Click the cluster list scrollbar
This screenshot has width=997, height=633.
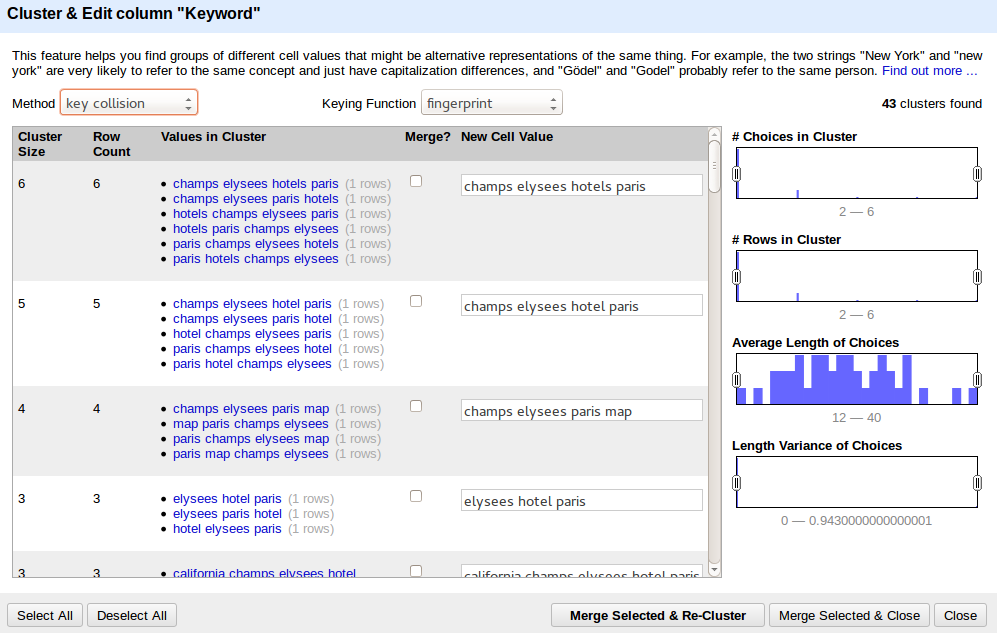point(713,165)
